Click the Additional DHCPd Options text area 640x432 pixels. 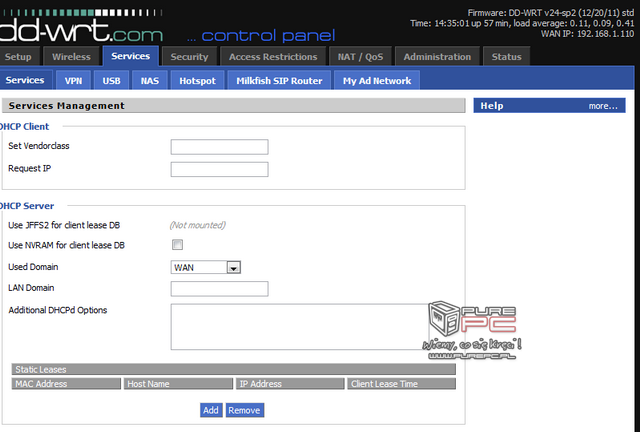point(300,327)
